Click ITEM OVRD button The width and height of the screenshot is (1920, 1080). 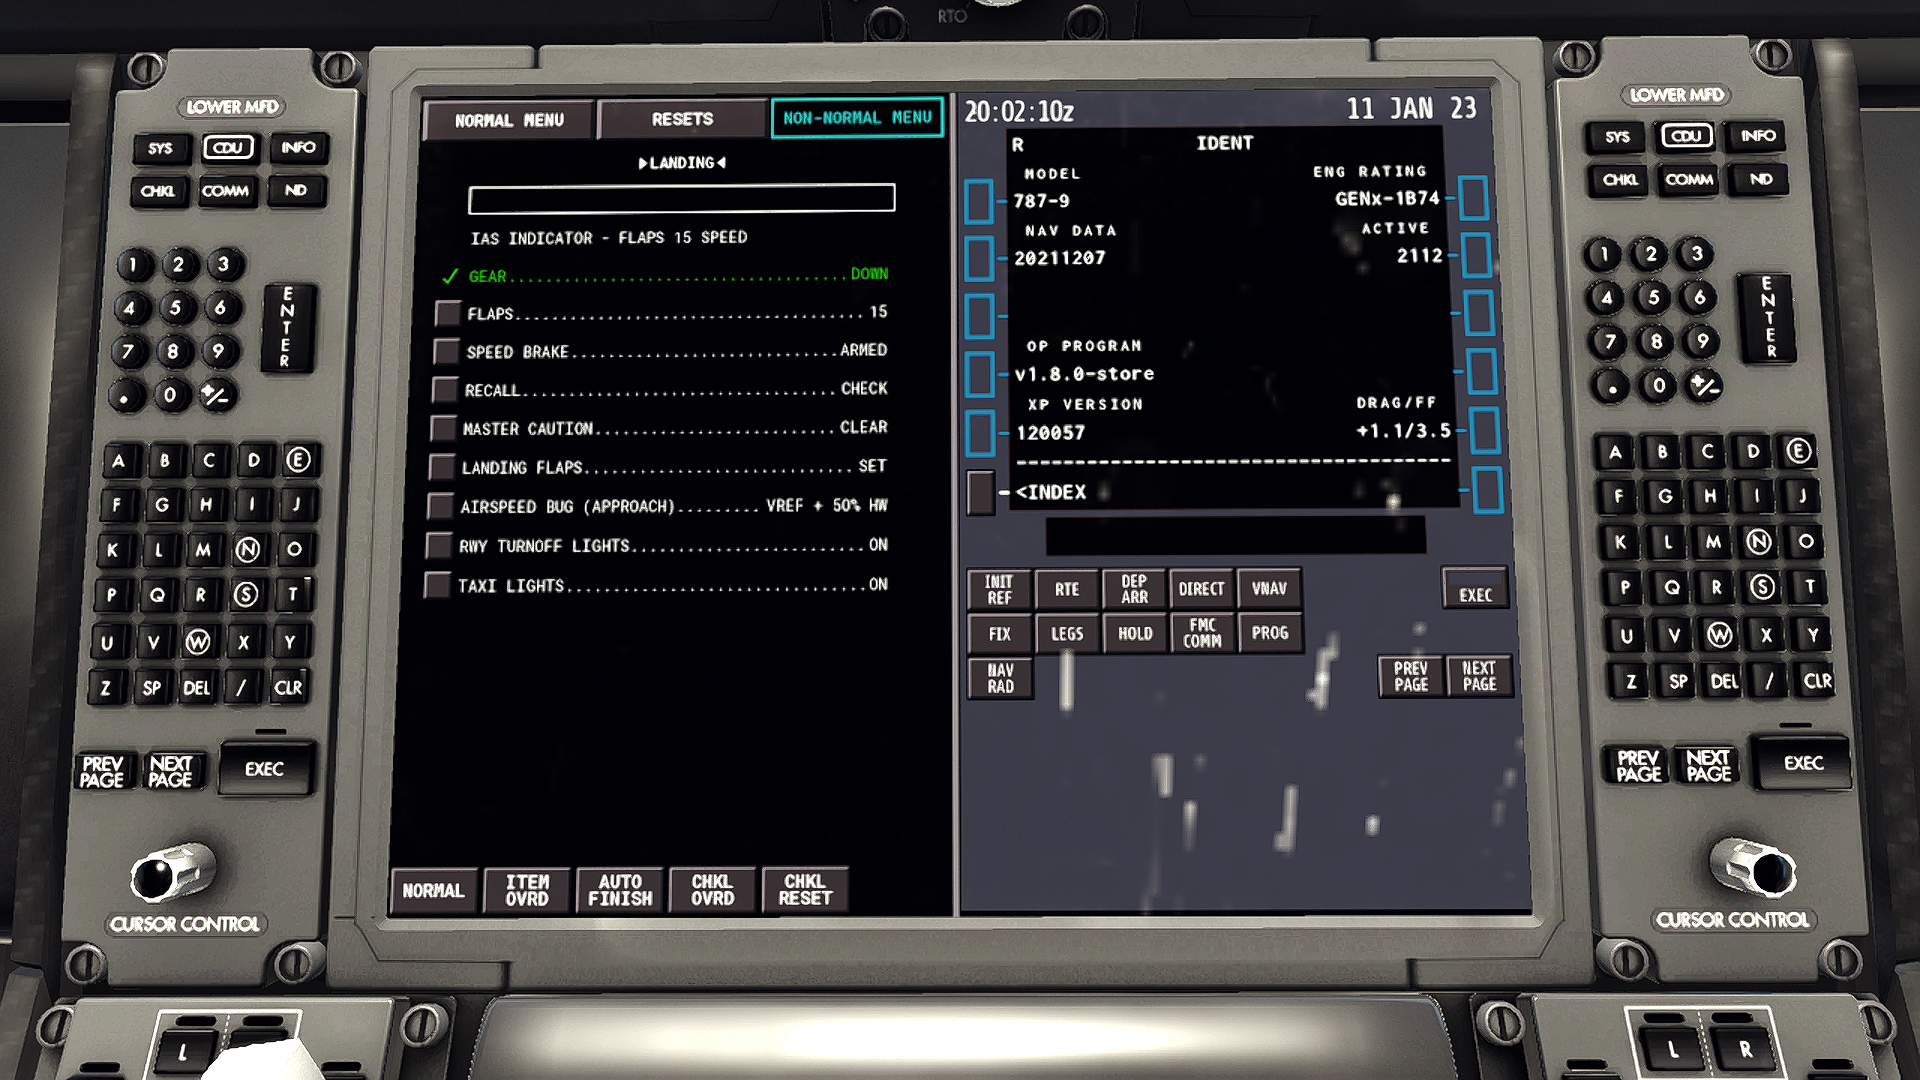[527, 890]
